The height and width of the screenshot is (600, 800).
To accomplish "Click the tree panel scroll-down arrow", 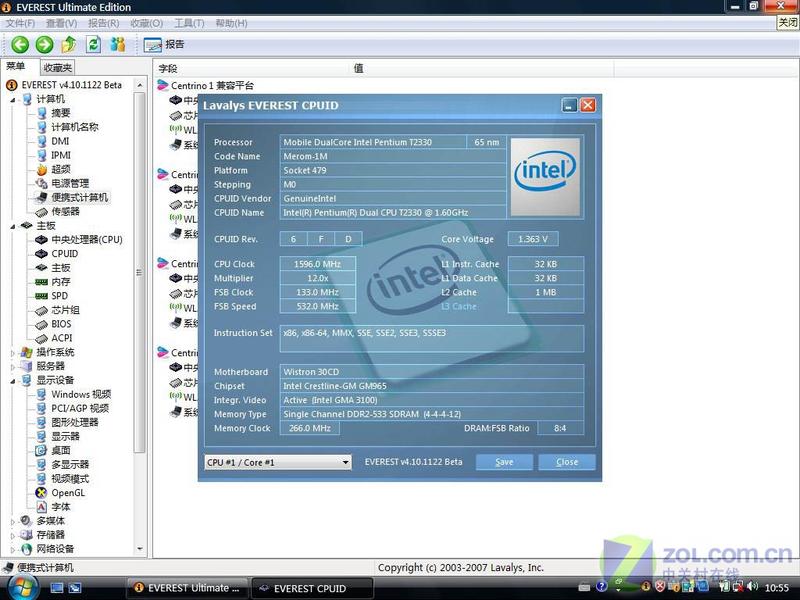I will point(140,549).
